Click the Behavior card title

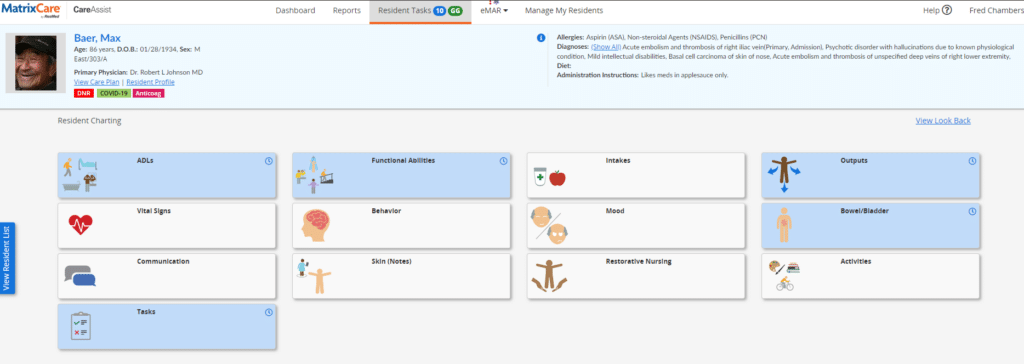coord(386,211)
